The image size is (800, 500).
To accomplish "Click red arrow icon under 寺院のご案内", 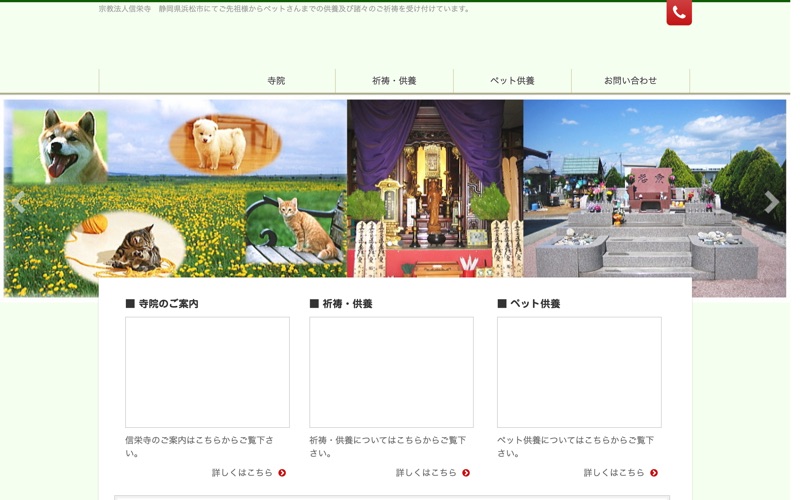I will (282, 473).
